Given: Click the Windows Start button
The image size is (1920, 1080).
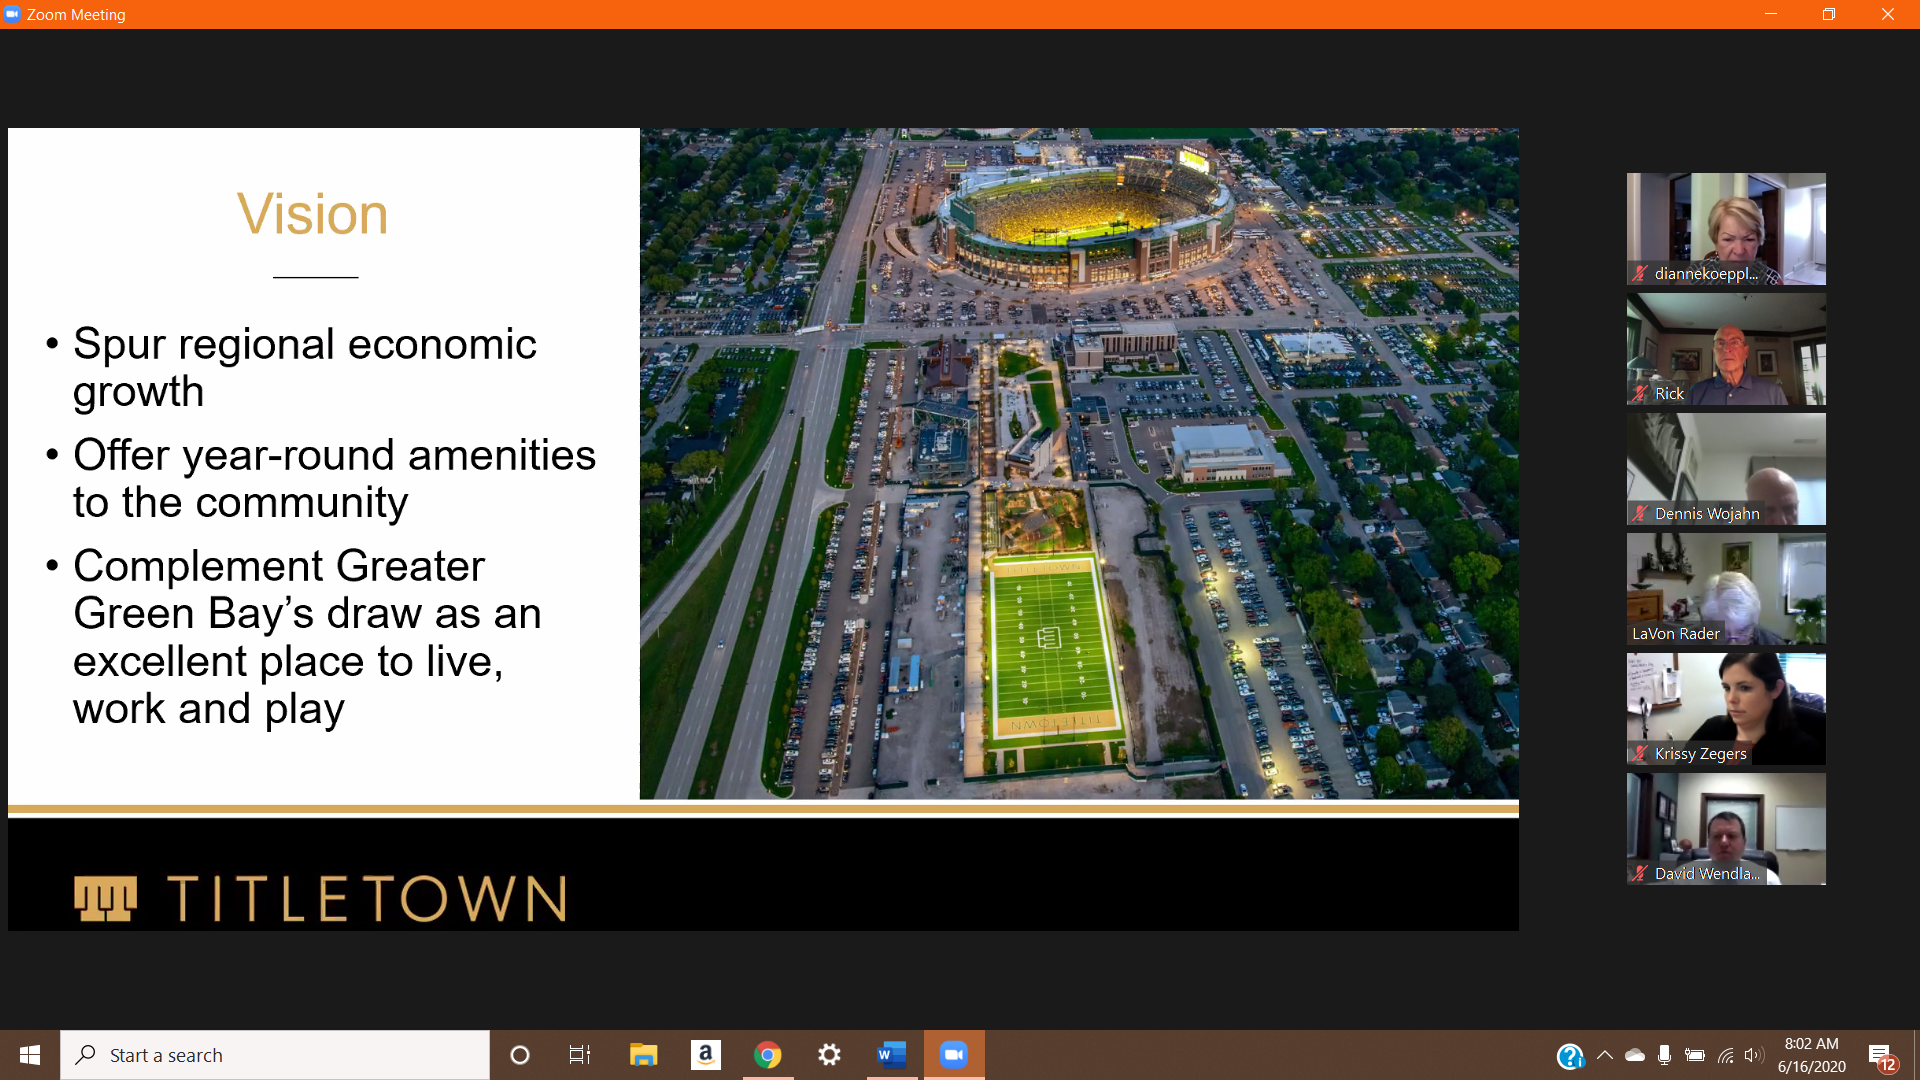Looking at the screenshot, I should [30, 1055].
